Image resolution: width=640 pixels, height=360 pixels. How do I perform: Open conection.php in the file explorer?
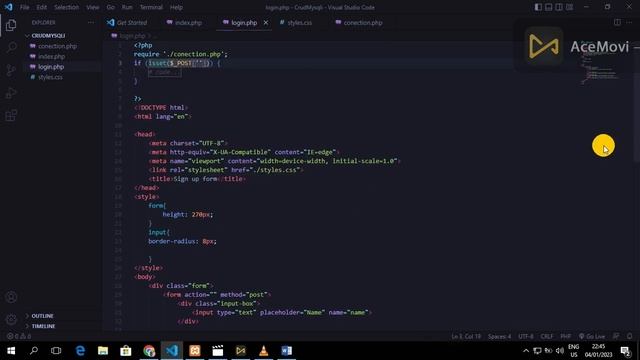57,46
